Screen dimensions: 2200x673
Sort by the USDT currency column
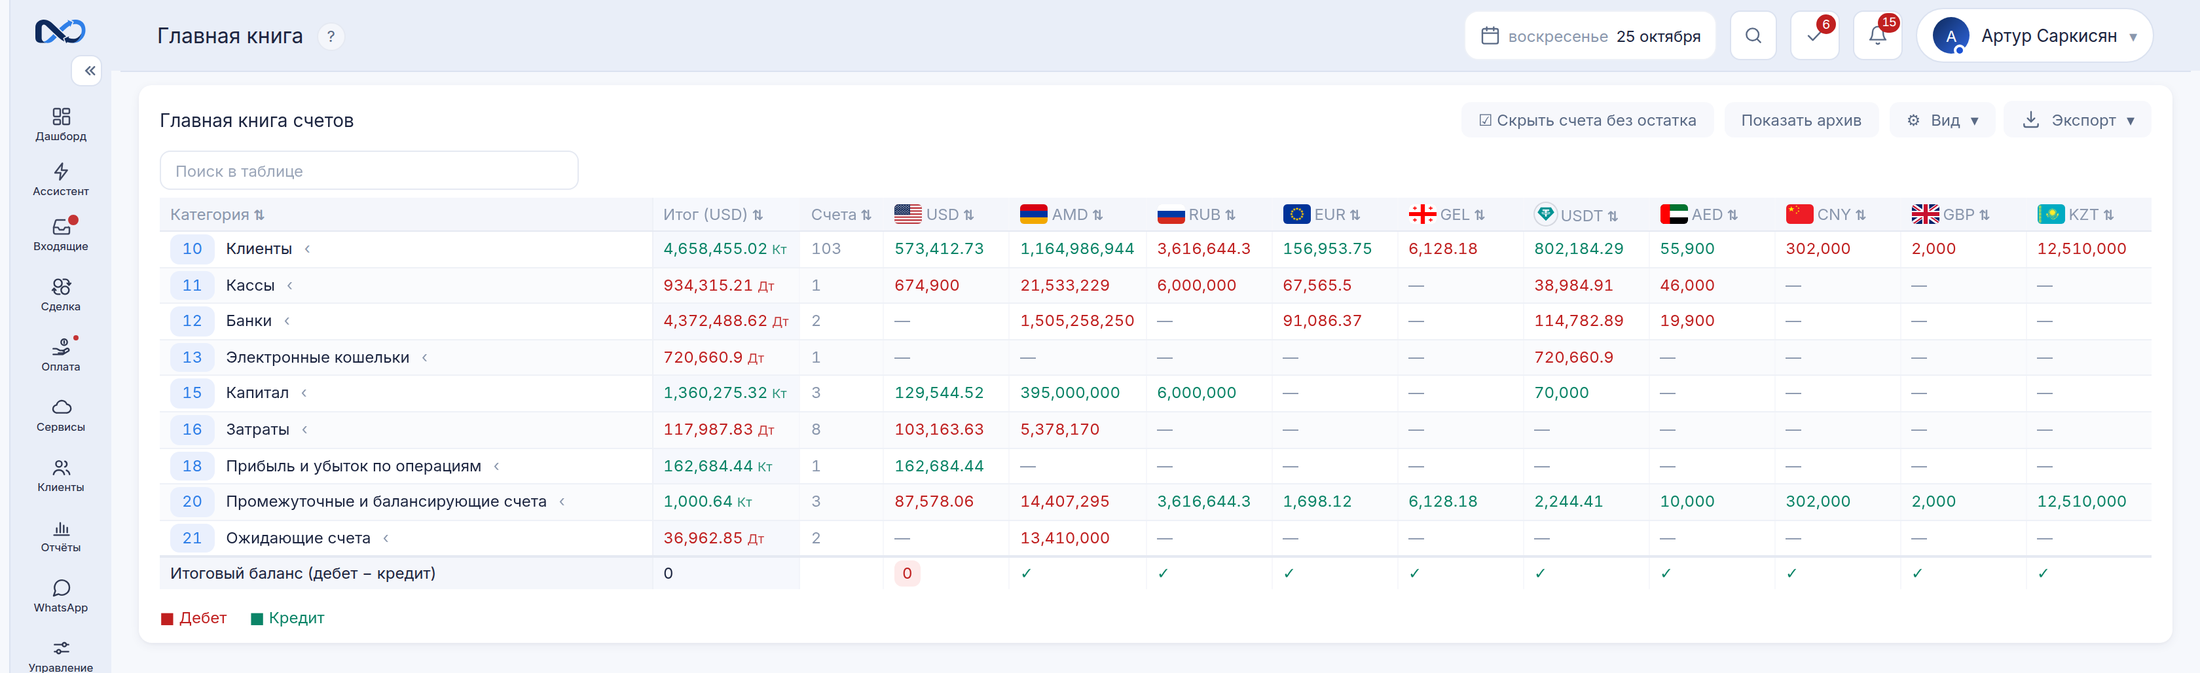[x=1576, y=215]
